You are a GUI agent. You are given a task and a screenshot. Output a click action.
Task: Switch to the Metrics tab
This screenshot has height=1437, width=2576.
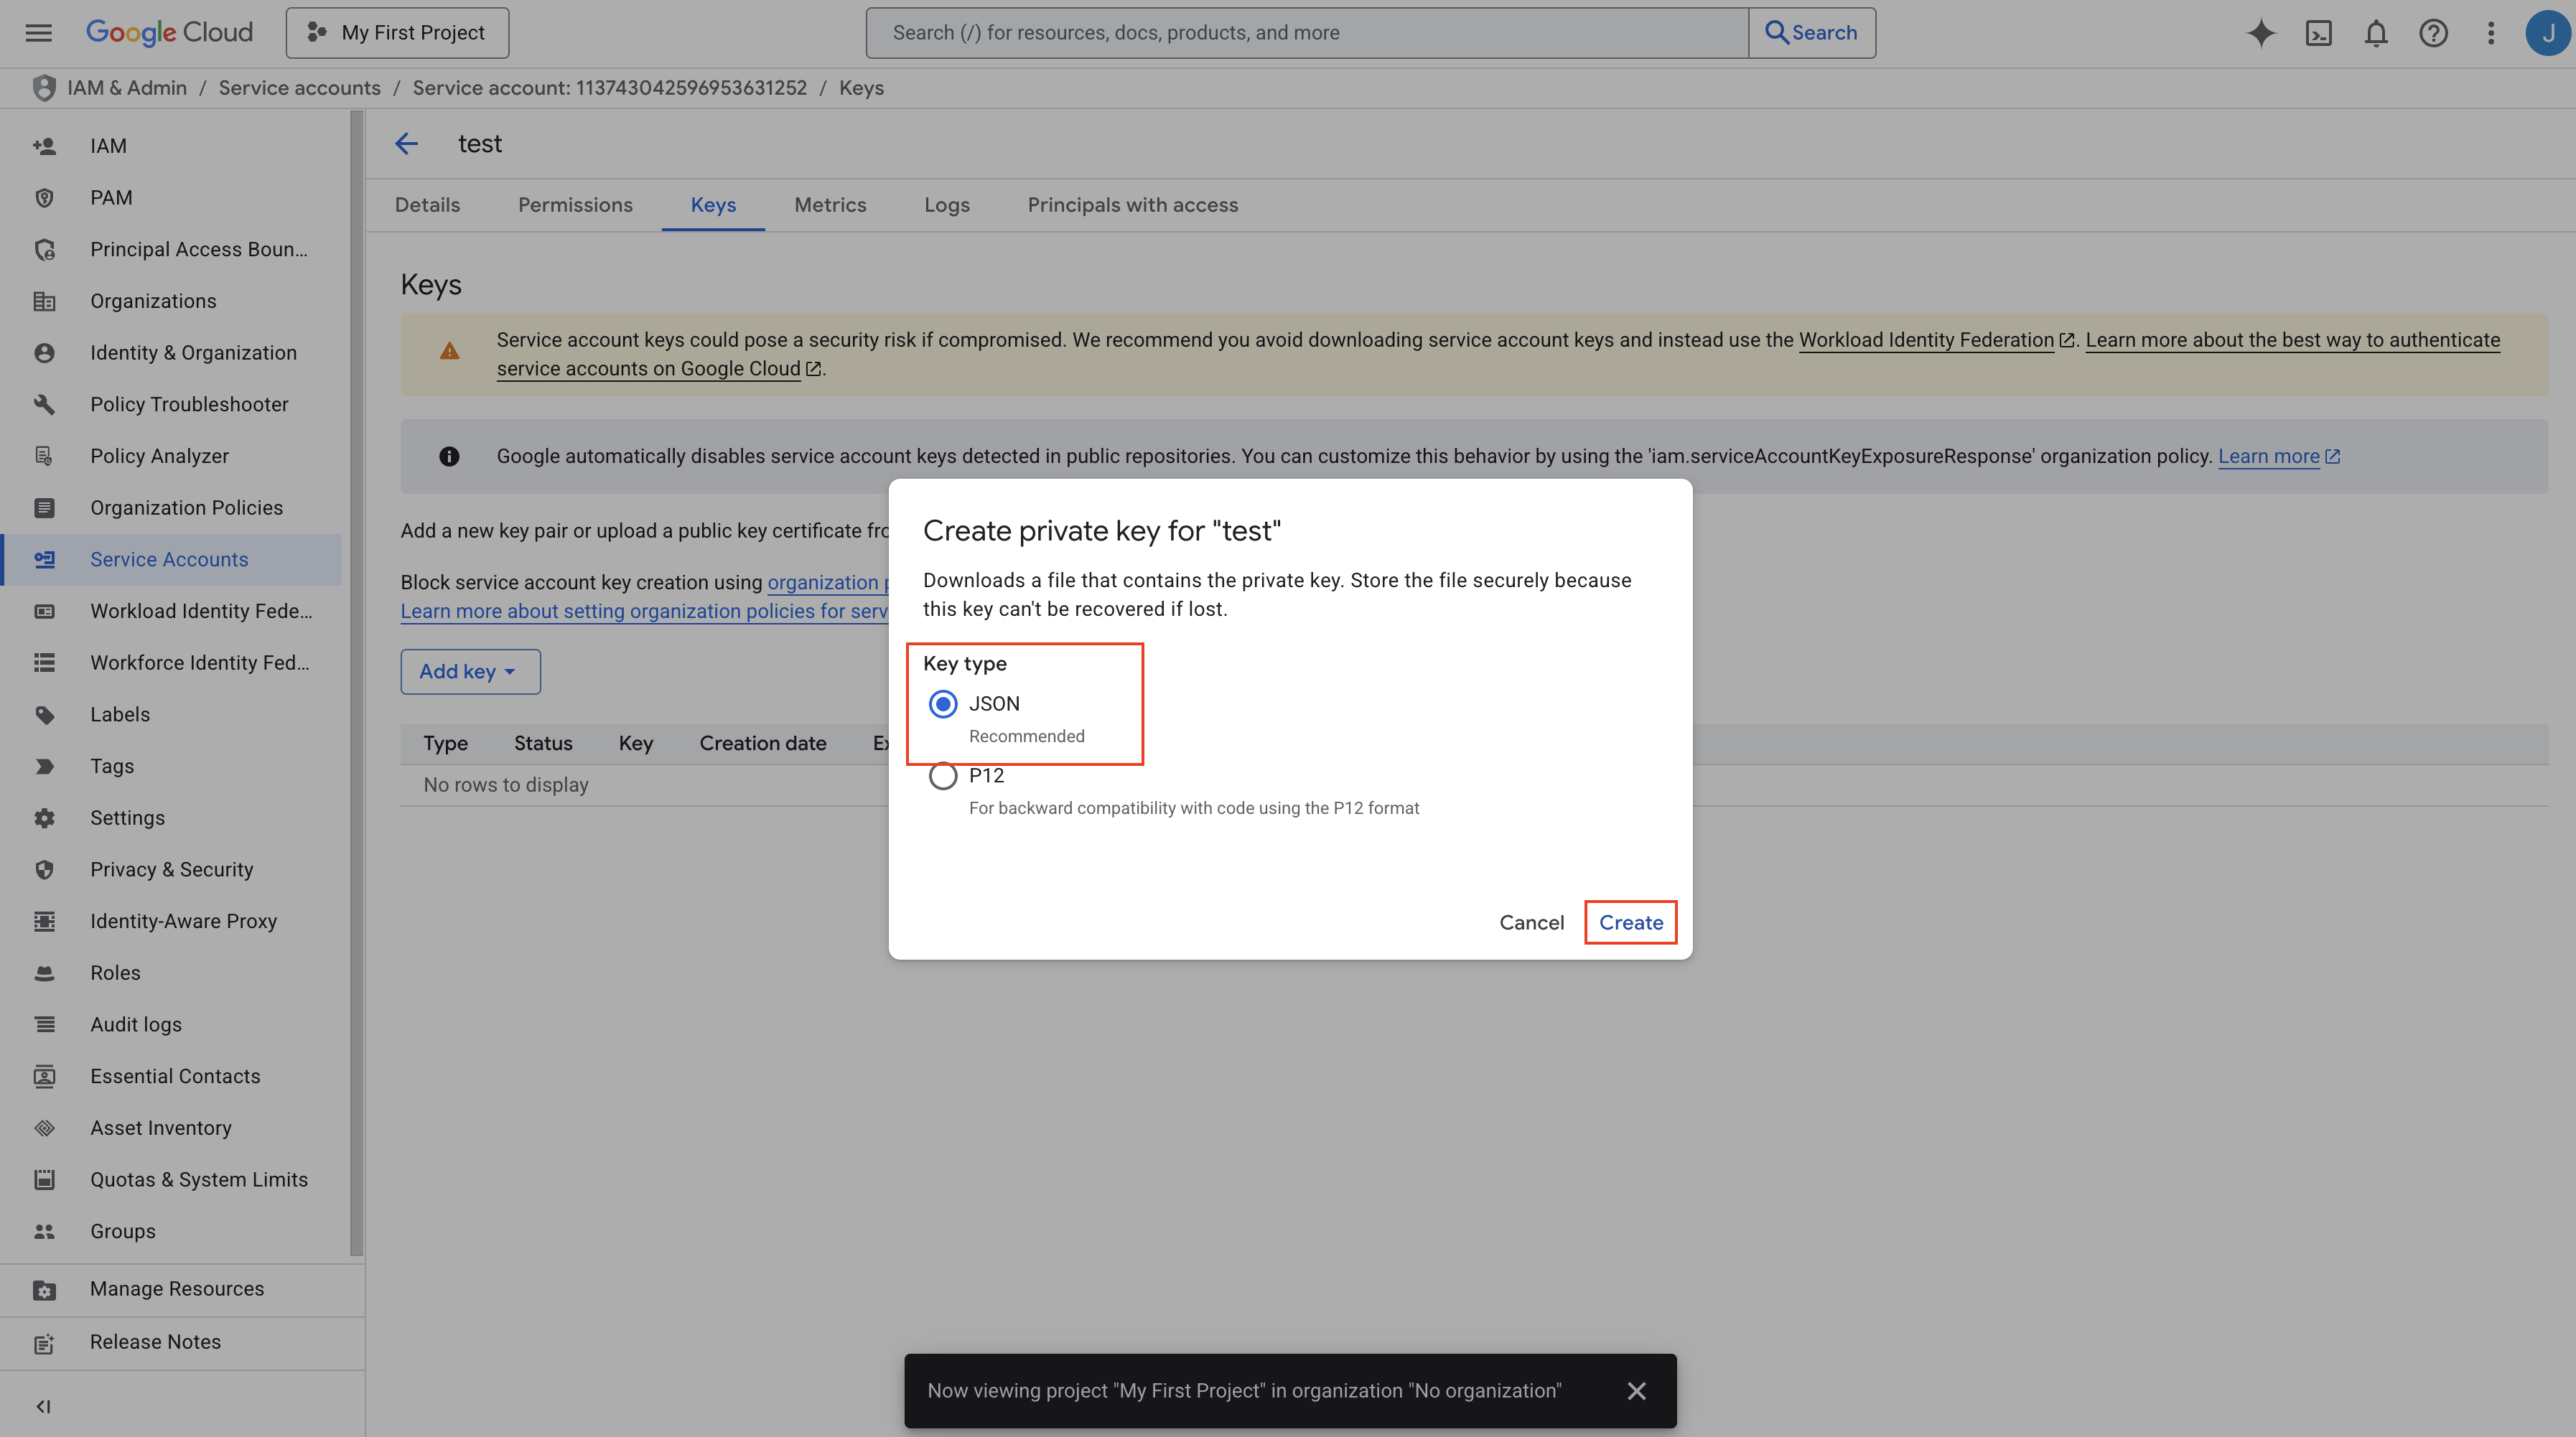(x=830, y=205)
